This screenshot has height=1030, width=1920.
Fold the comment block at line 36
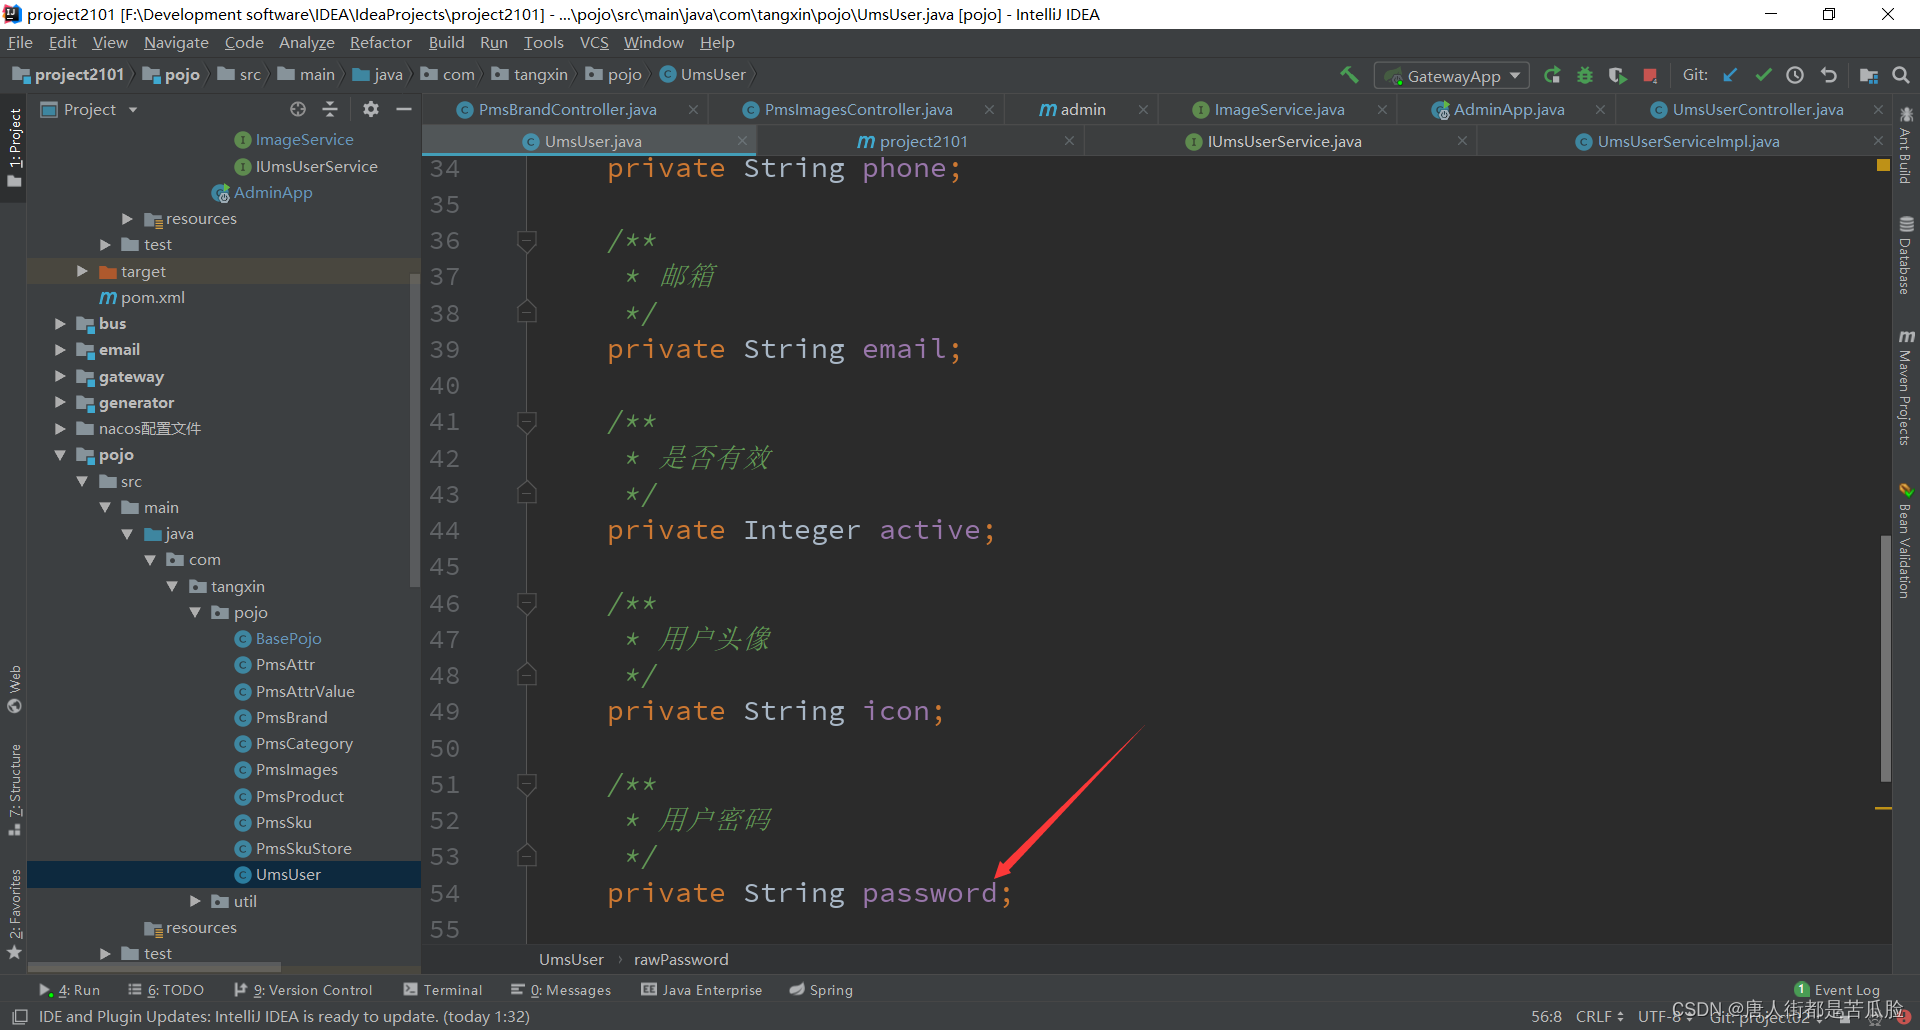pyautogui.click(x=526, y=240)
